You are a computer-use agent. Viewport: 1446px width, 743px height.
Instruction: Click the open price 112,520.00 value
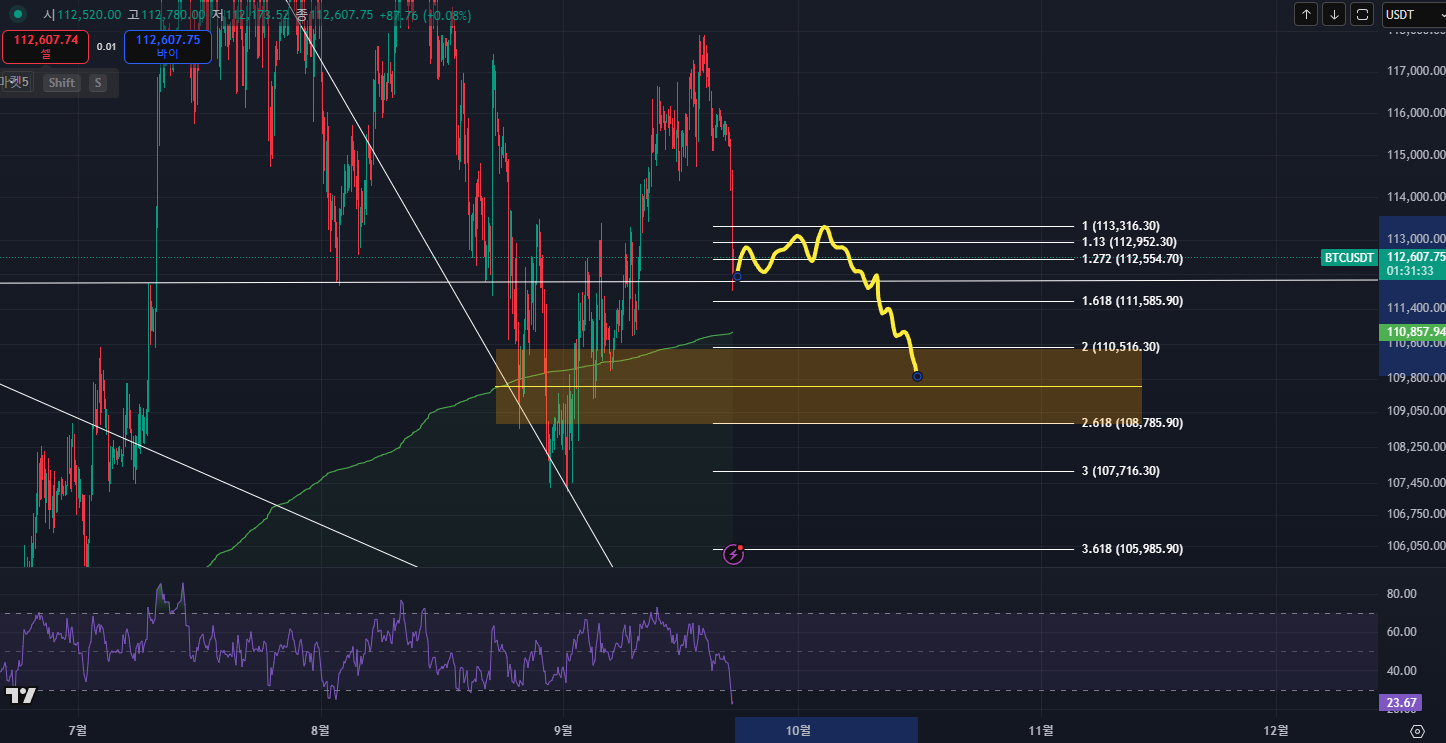pyautogui.click(x=88, y=15)
